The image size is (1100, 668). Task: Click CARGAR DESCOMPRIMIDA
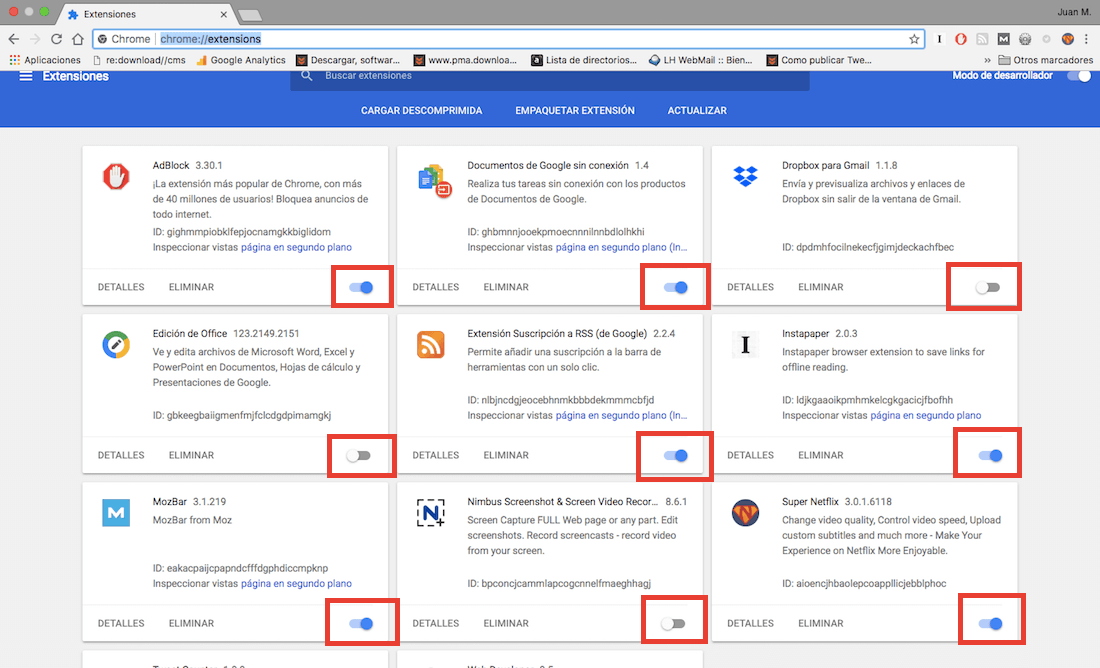[422, 111]
